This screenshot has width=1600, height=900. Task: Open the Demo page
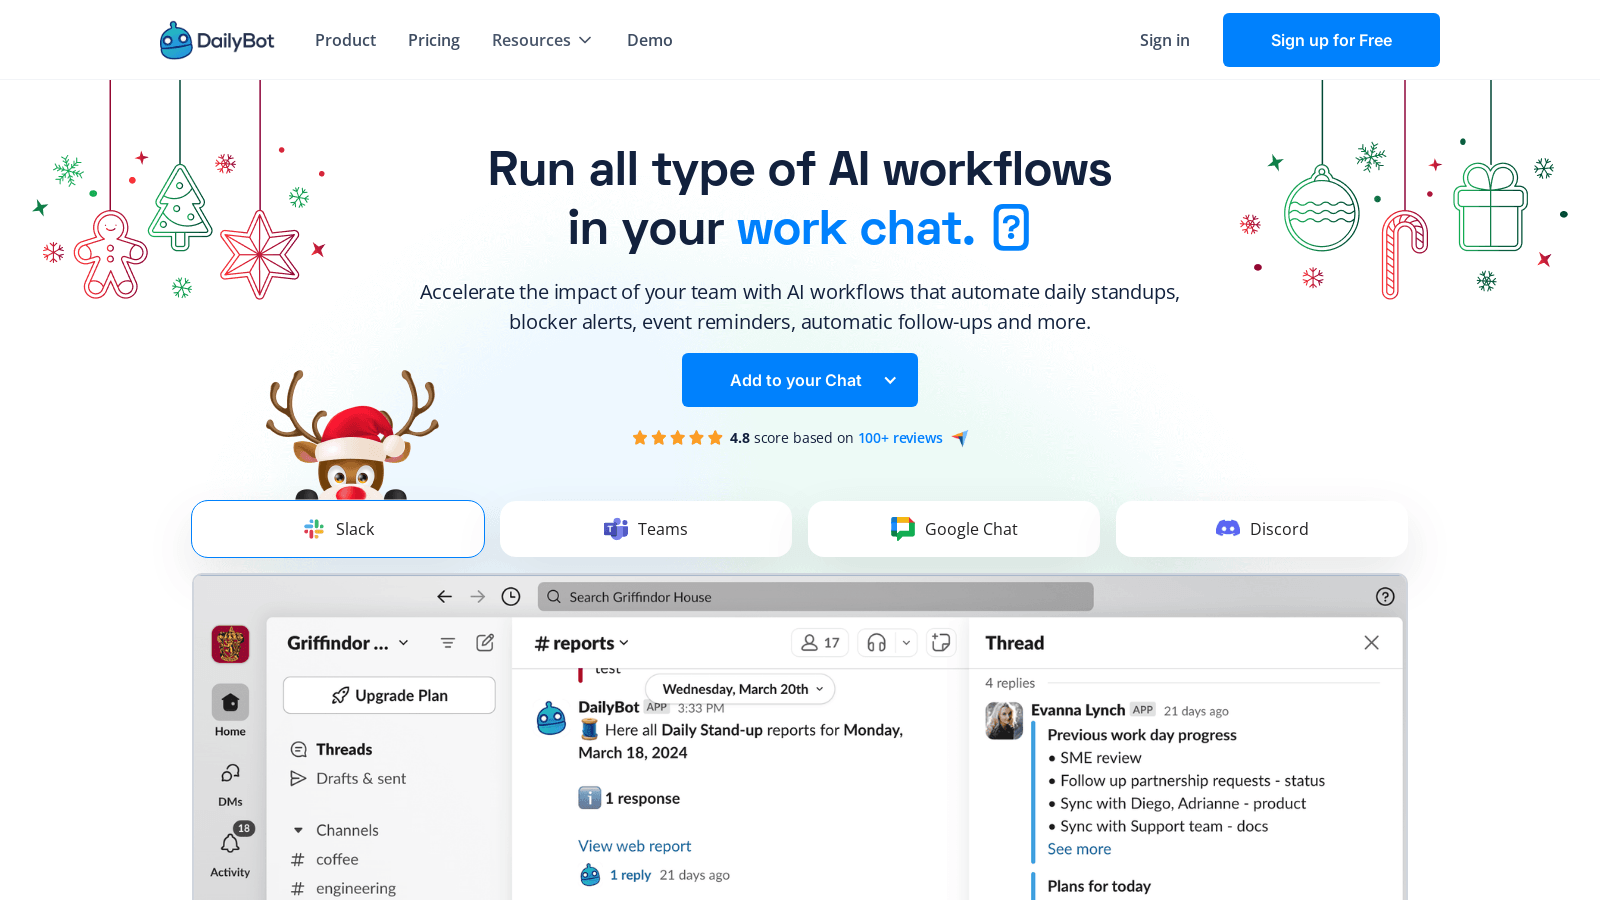pyautogui.click(x=650, y=40)
